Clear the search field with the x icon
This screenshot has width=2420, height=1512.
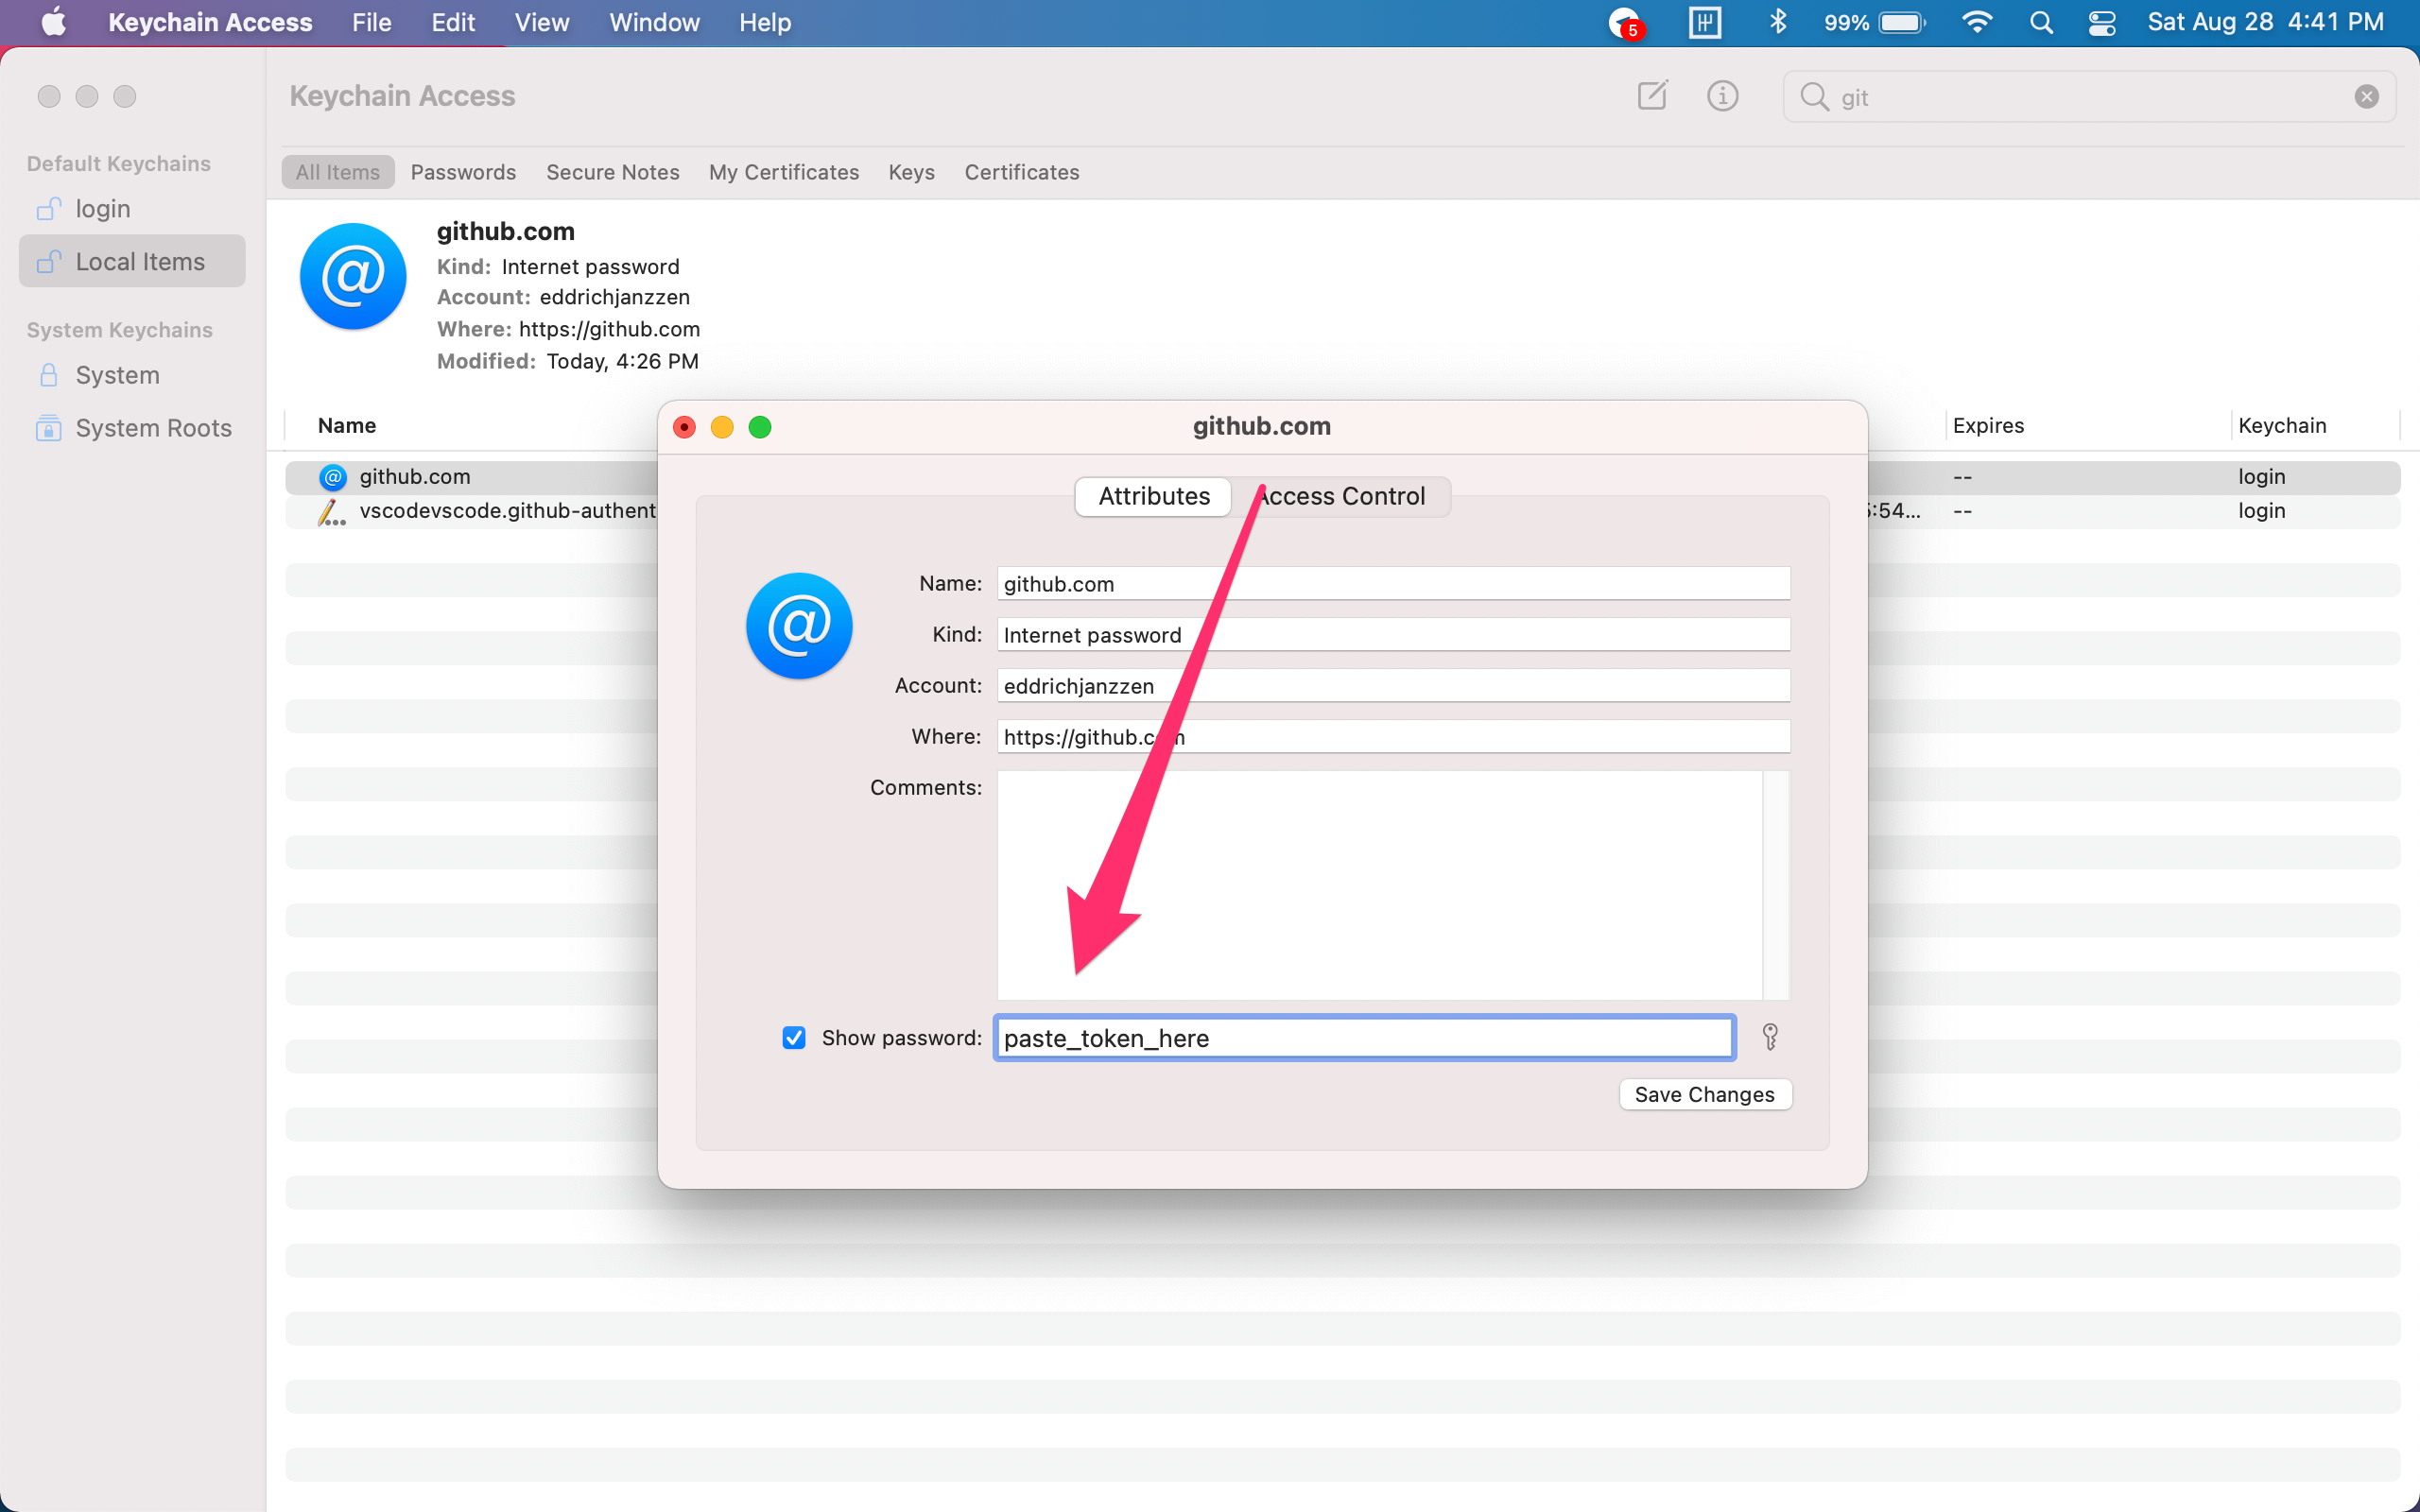(2366, 97)
